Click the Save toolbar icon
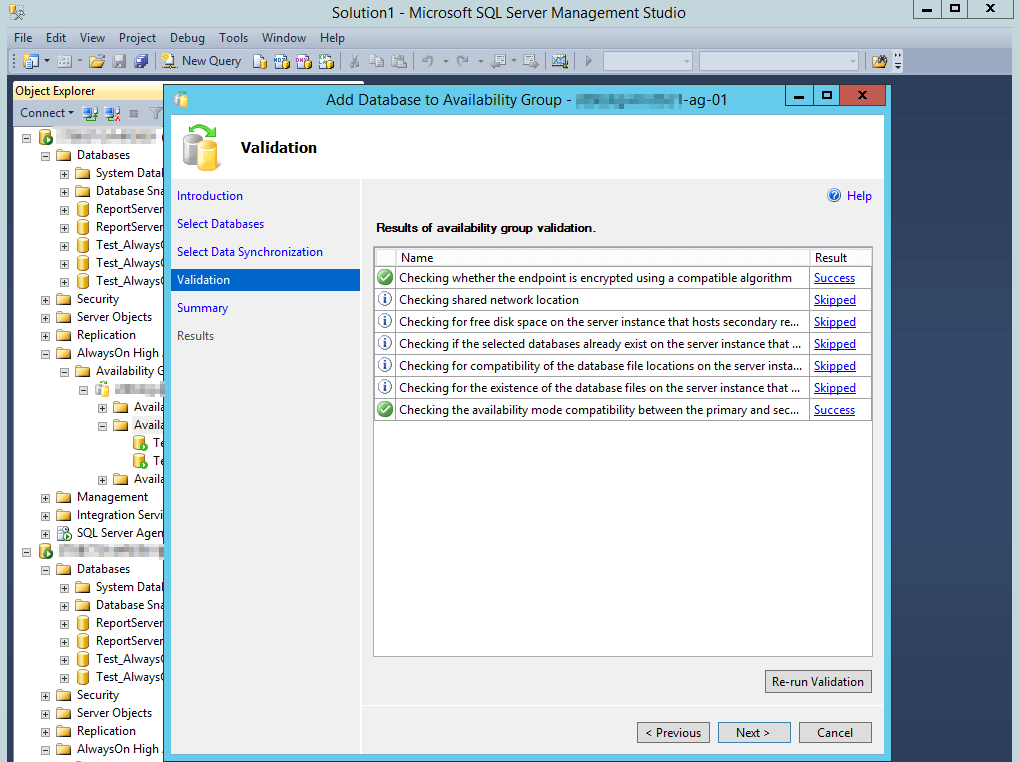The width and height of the screenshot is (1019, 762). point(119,61)
